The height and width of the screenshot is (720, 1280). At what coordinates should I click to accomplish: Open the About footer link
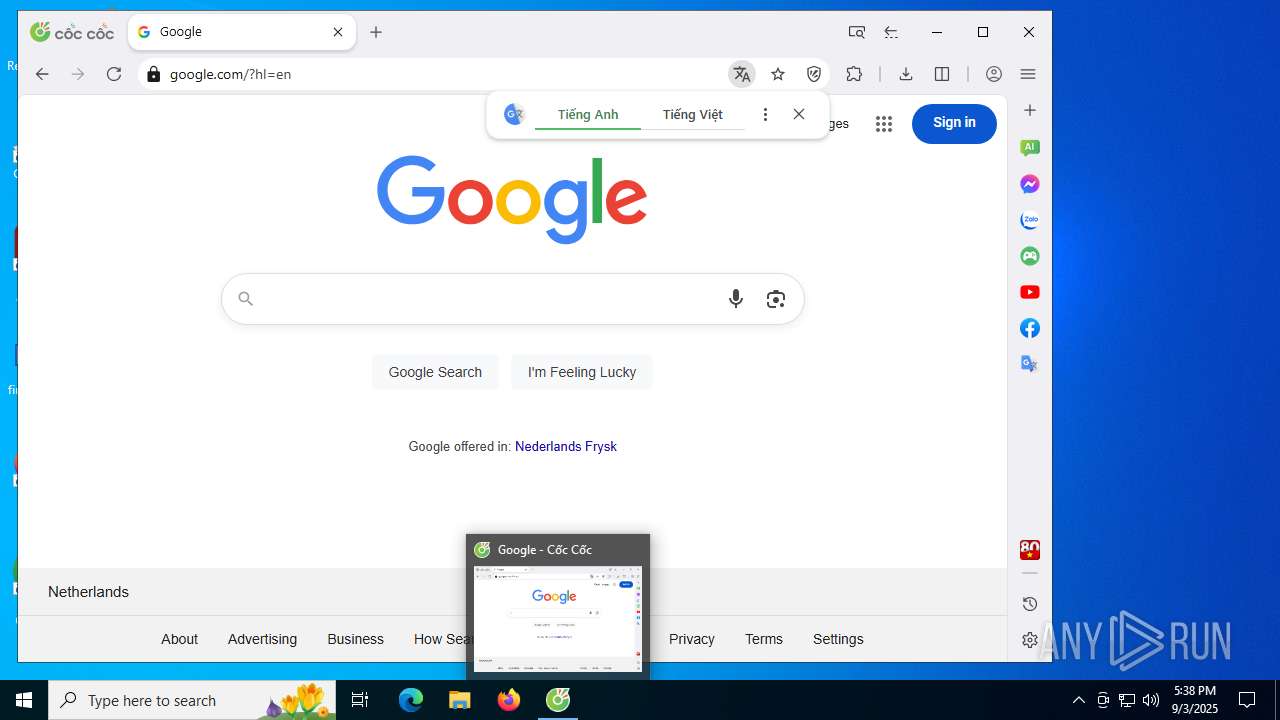[x=180, y=639]
